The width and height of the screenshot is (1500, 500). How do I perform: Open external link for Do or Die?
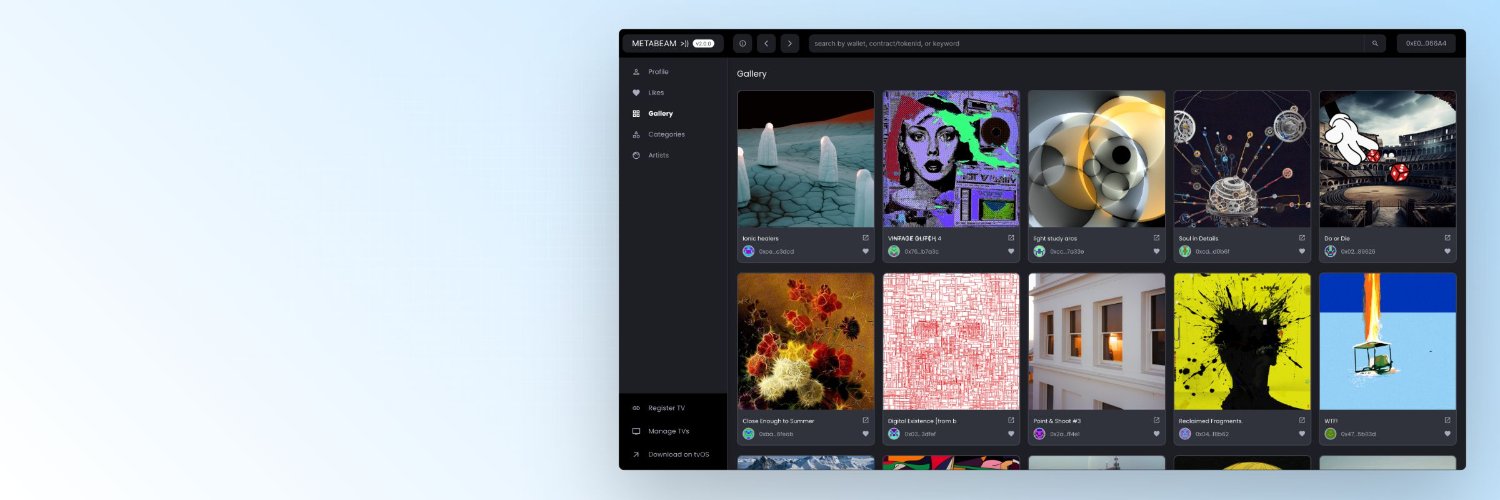1447,238
